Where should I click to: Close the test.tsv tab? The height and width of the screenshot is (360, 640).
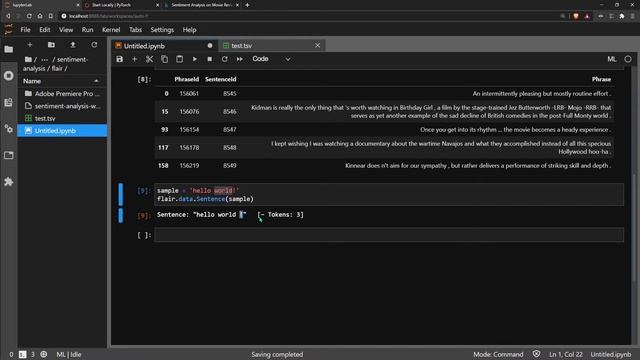click(x=318, y=45)
